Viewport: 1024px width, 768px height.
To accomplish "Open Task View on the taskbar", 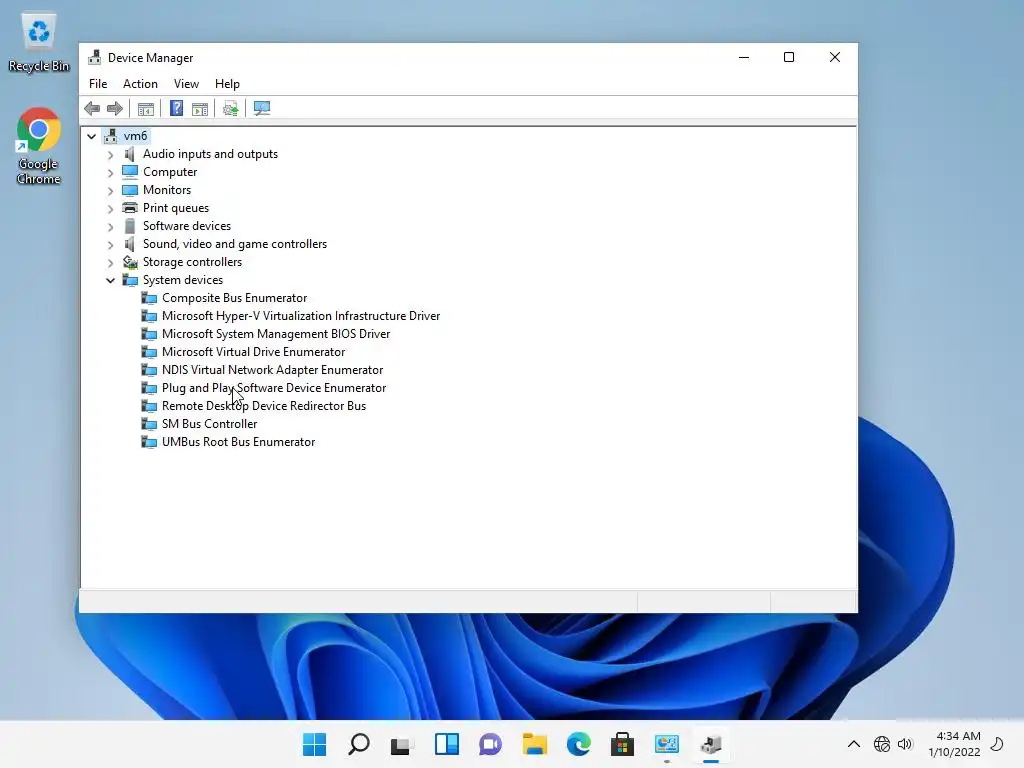I will (402, 744).
